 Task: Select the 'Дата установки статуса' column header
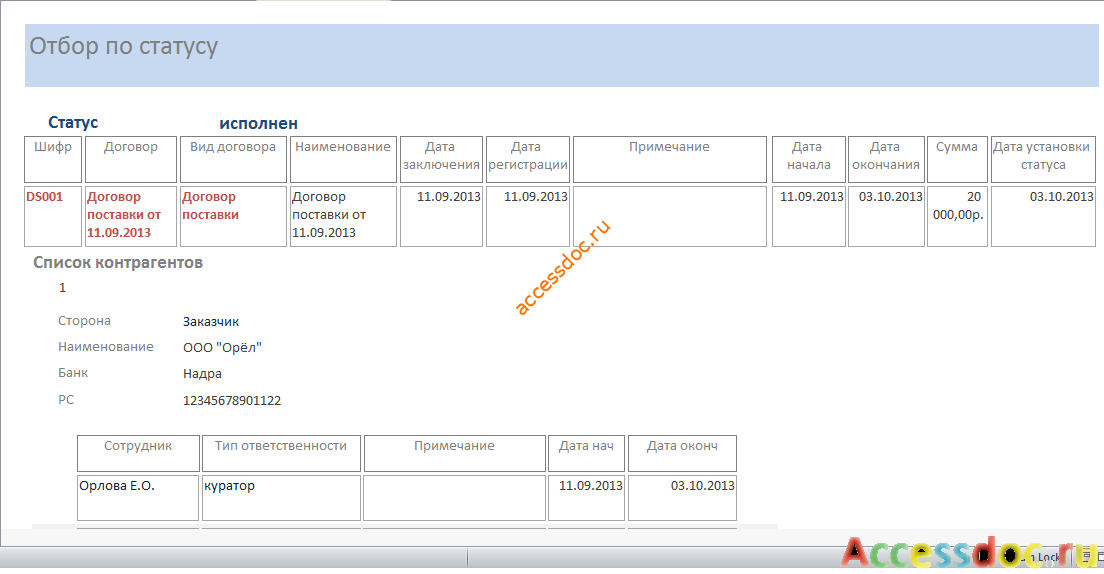tap(1043, 159)
